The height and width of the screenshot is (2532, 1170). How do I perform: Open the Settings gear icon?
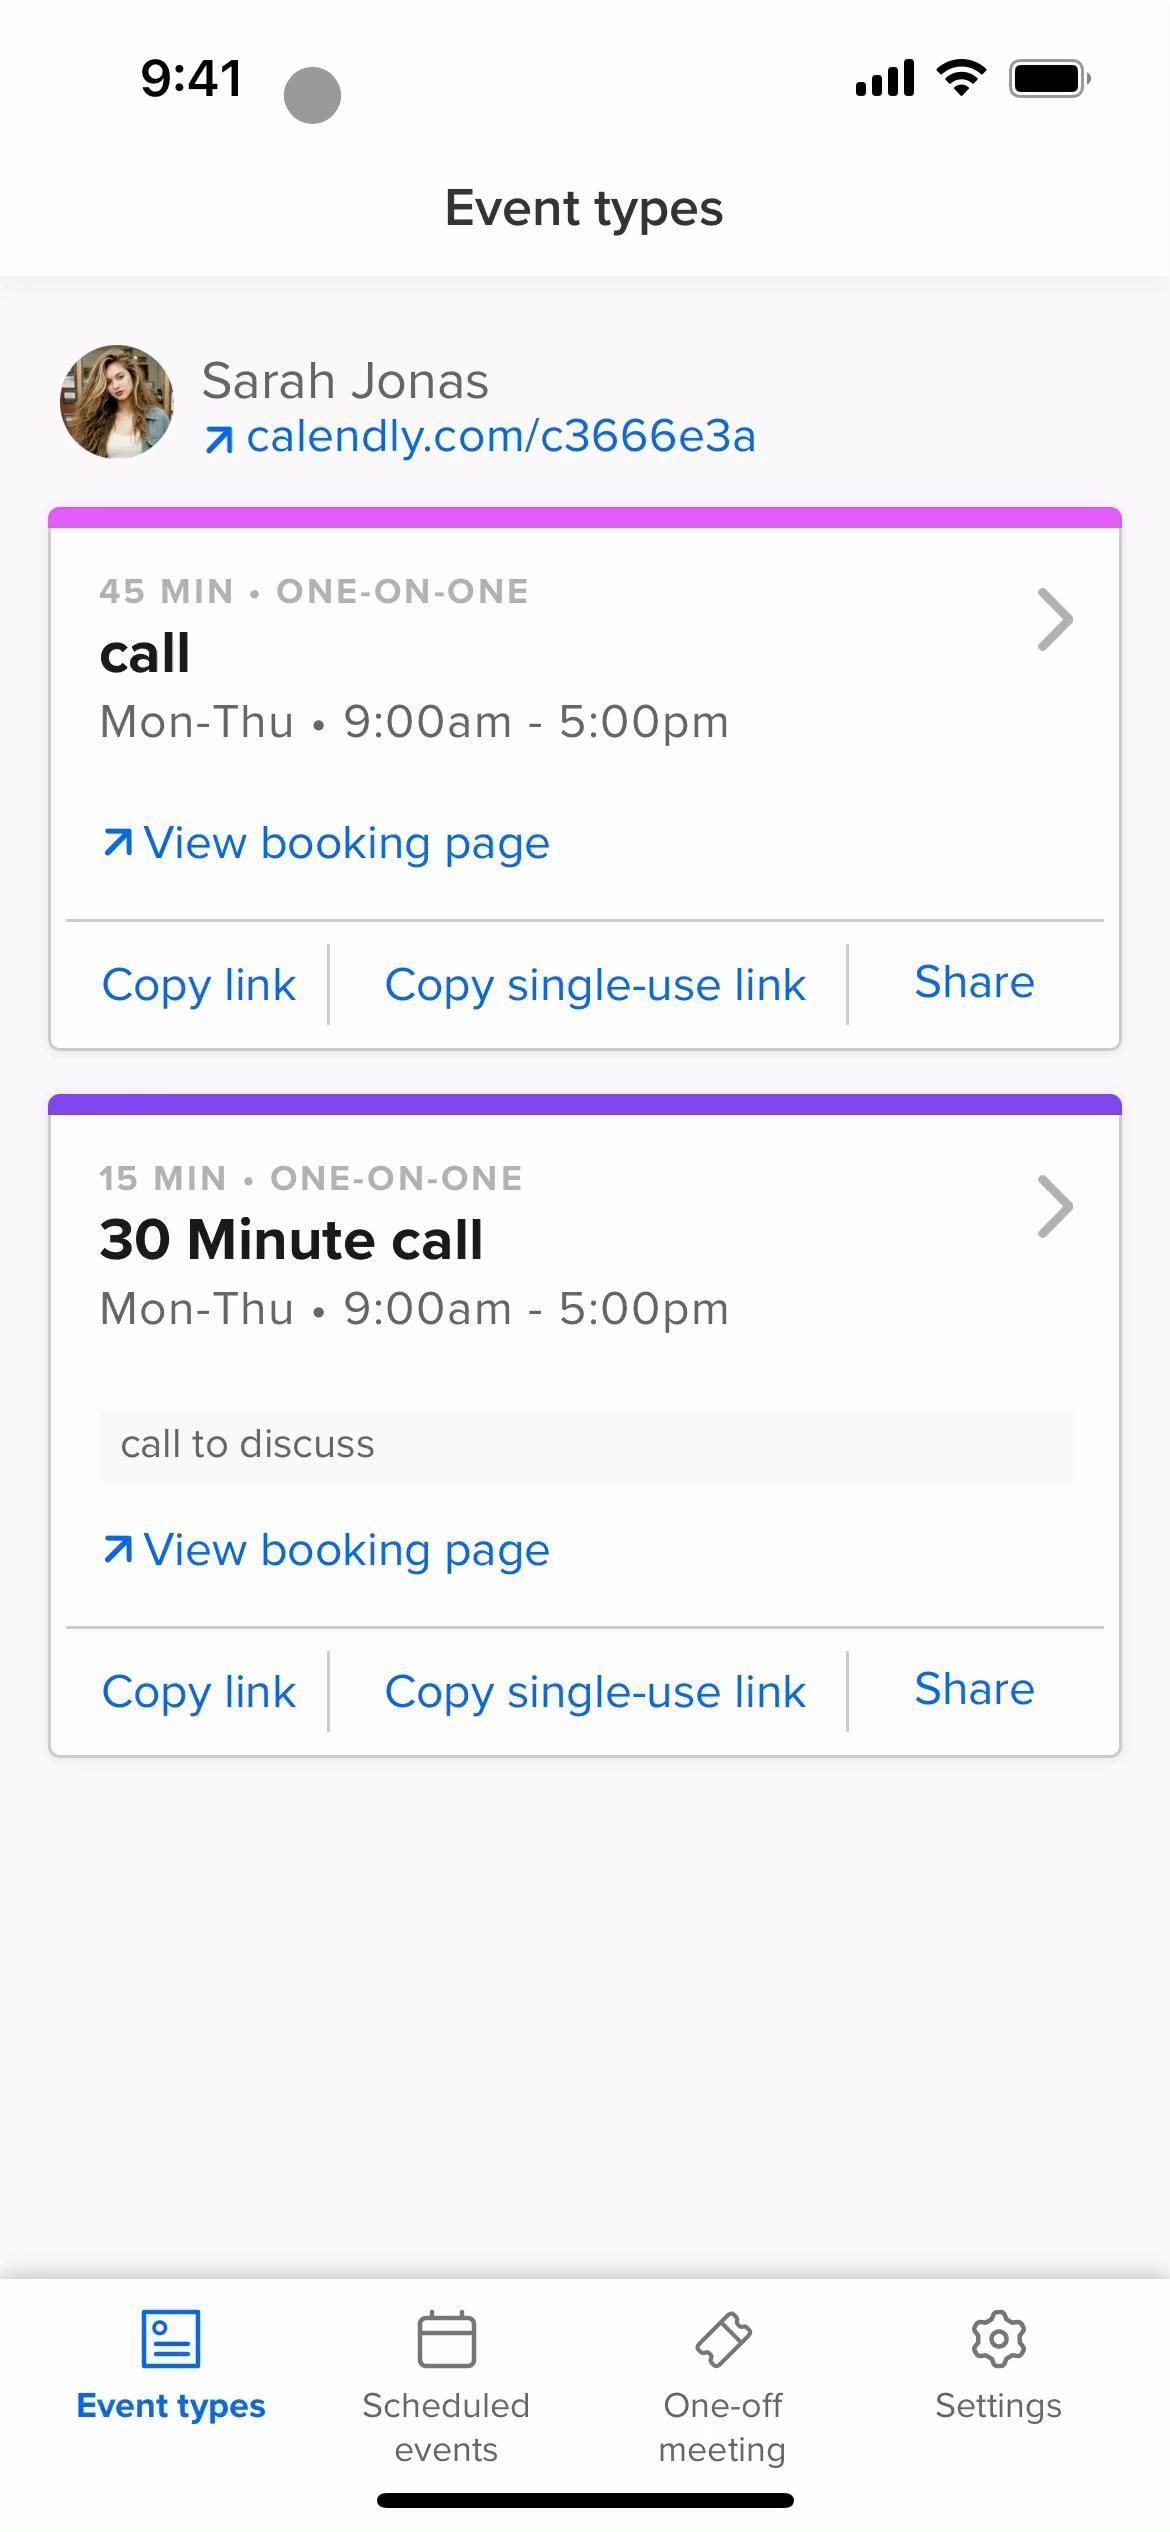998,2338
